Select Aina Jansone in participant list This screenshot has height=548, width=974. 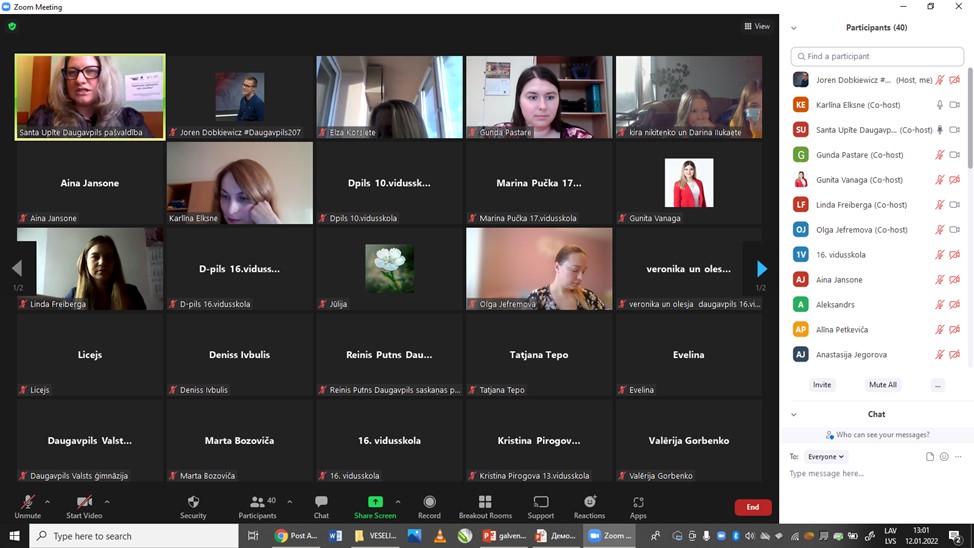(x=876, y=280)
